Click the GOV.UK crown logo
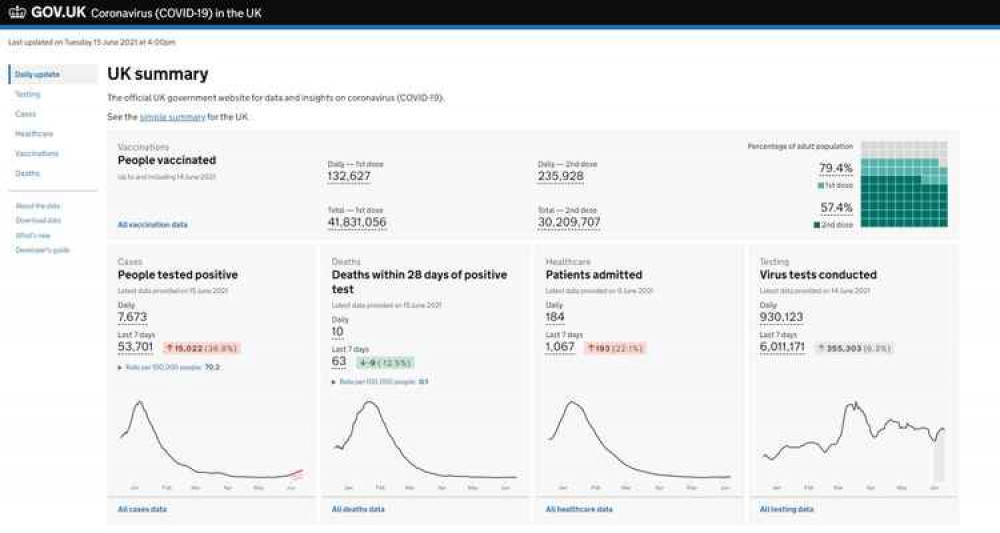This screenshot has width=1000, height=533. (18, 12)
